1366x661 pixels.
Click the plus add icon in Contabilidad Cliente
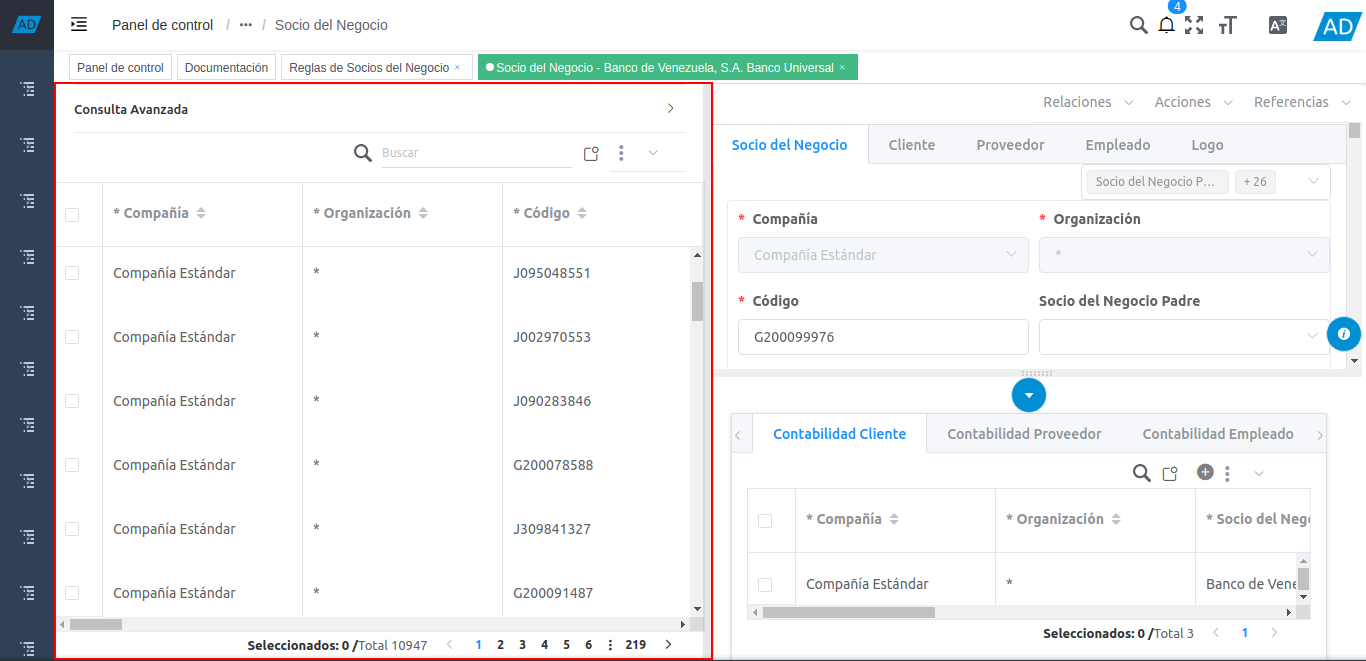[x=1205, y=472]
